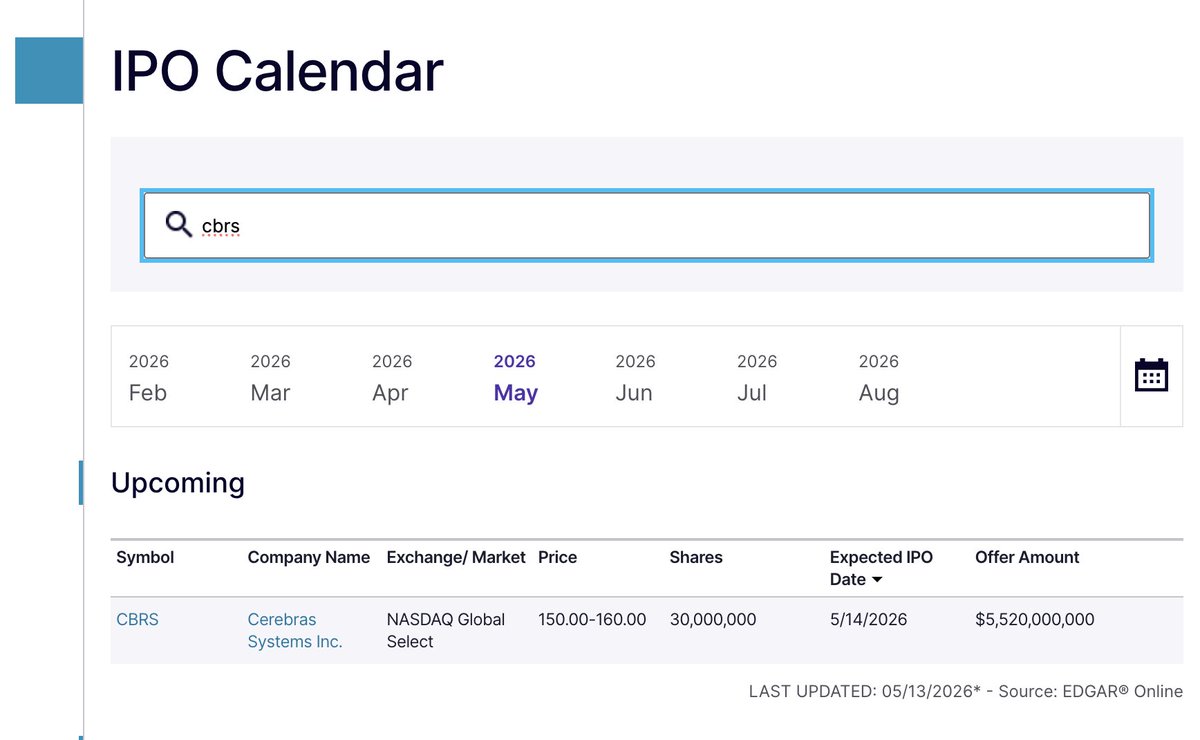1200x740 pixels.
Task: Open the Cerebras Systems Inc. company link
Action: pyautogui.click(x=295, y=630)
